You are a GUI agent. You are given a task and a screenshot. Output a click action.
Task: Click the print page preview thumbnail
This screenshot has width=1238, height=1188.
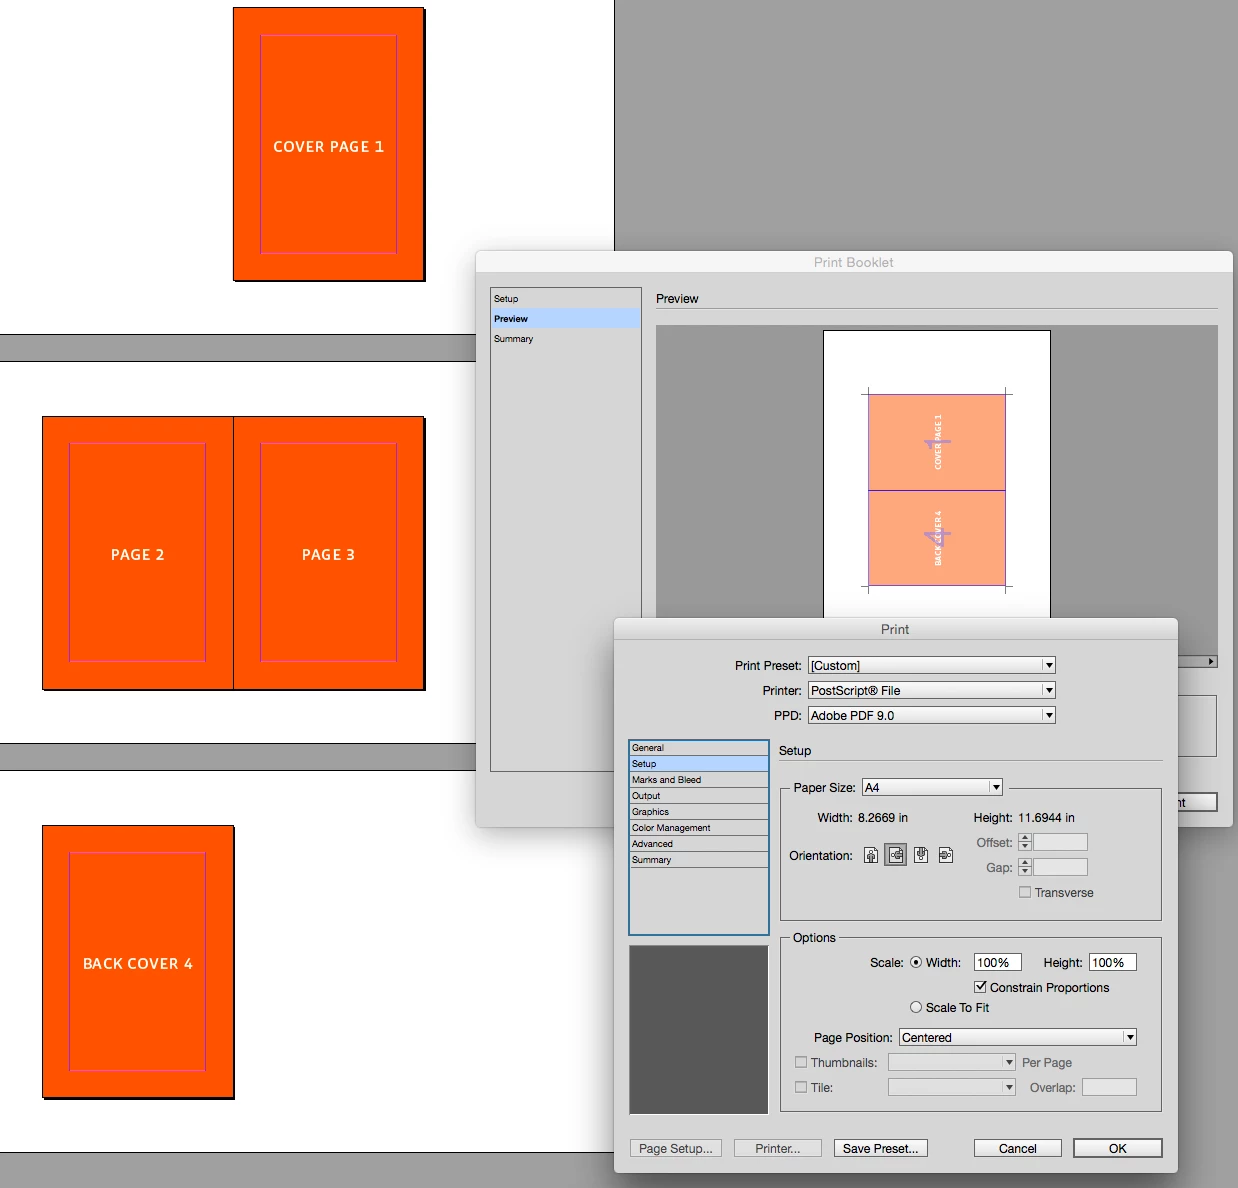699,1030
